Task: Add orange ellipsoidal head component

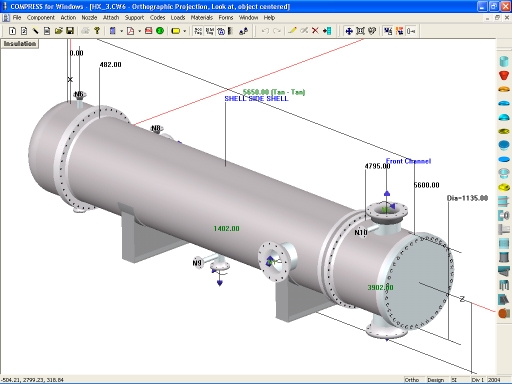Action: tap(504, 89)
